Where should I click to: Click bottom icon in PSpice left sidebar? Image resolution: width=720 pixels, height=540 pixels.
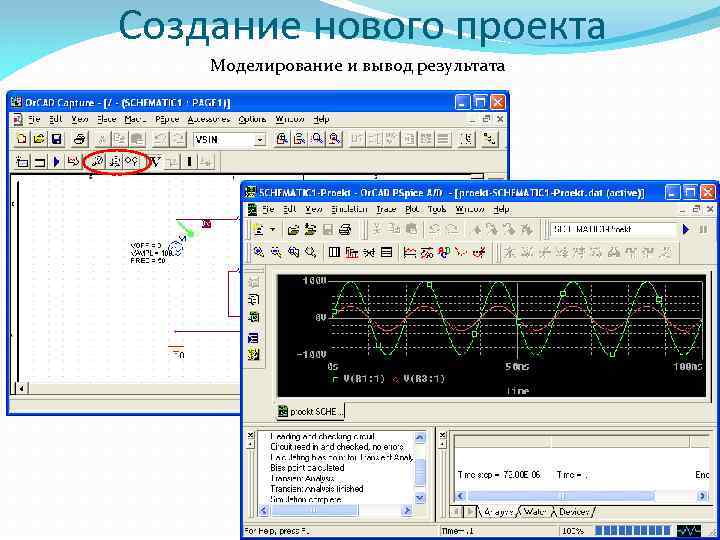[x=253, y=354]
